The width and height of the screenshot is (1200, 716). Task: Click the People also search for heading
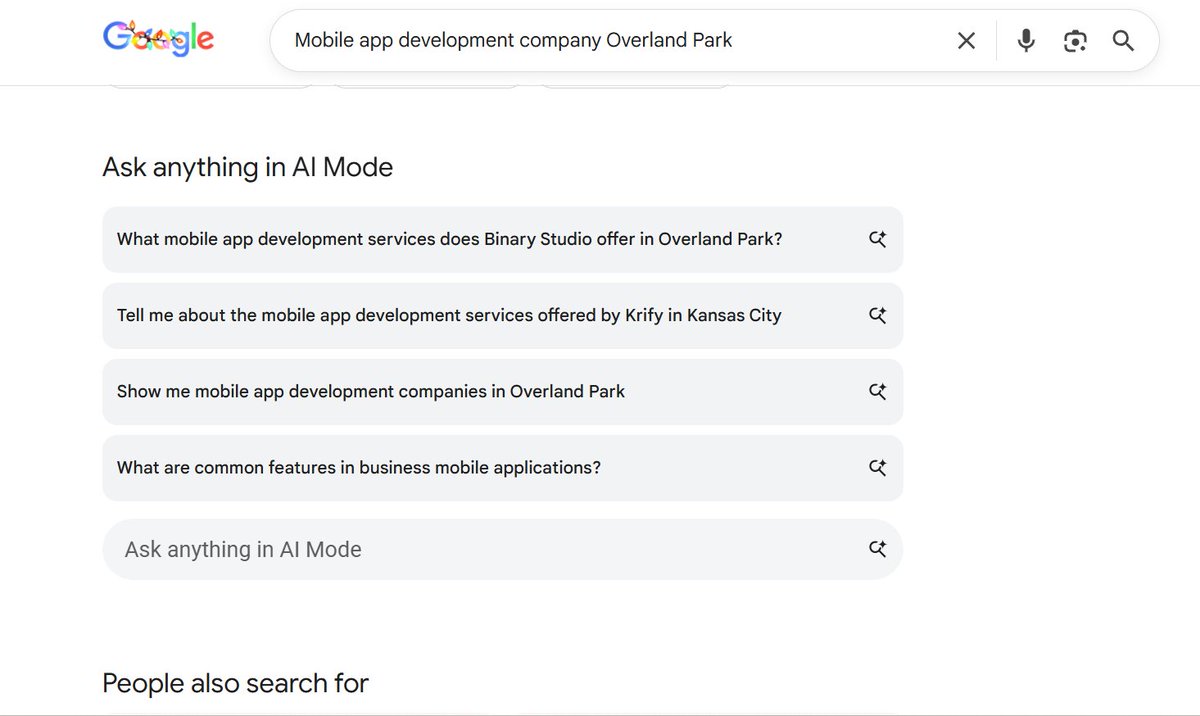coord(236,684)
